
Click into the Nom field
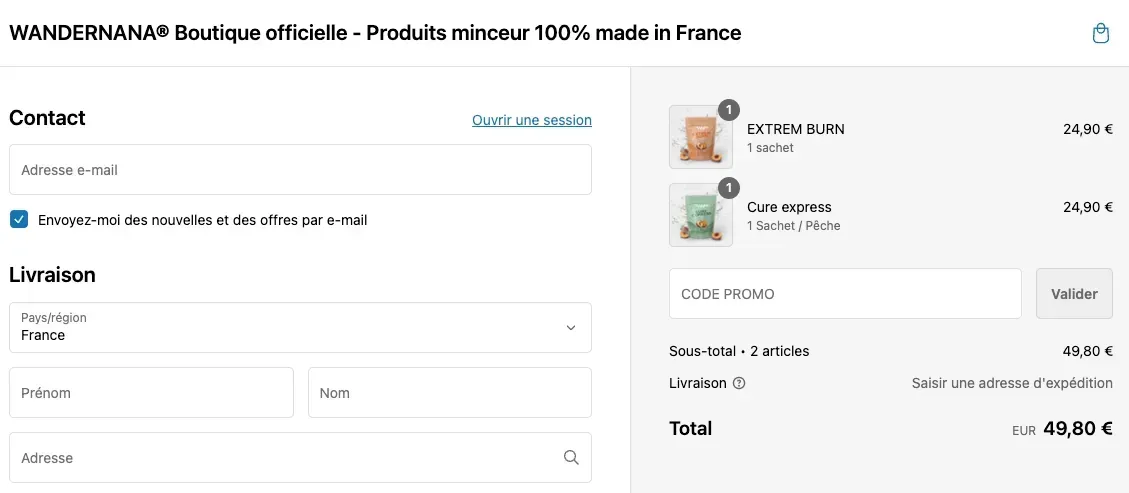(x=450, y=393)
